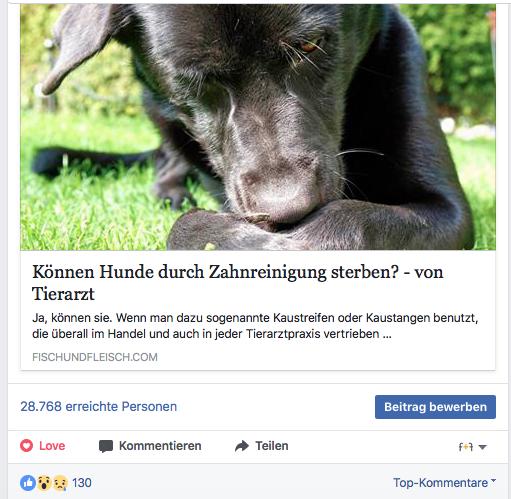Click the sad face reaction icon
The image size is (511, 499).
(x=60, y=483)
